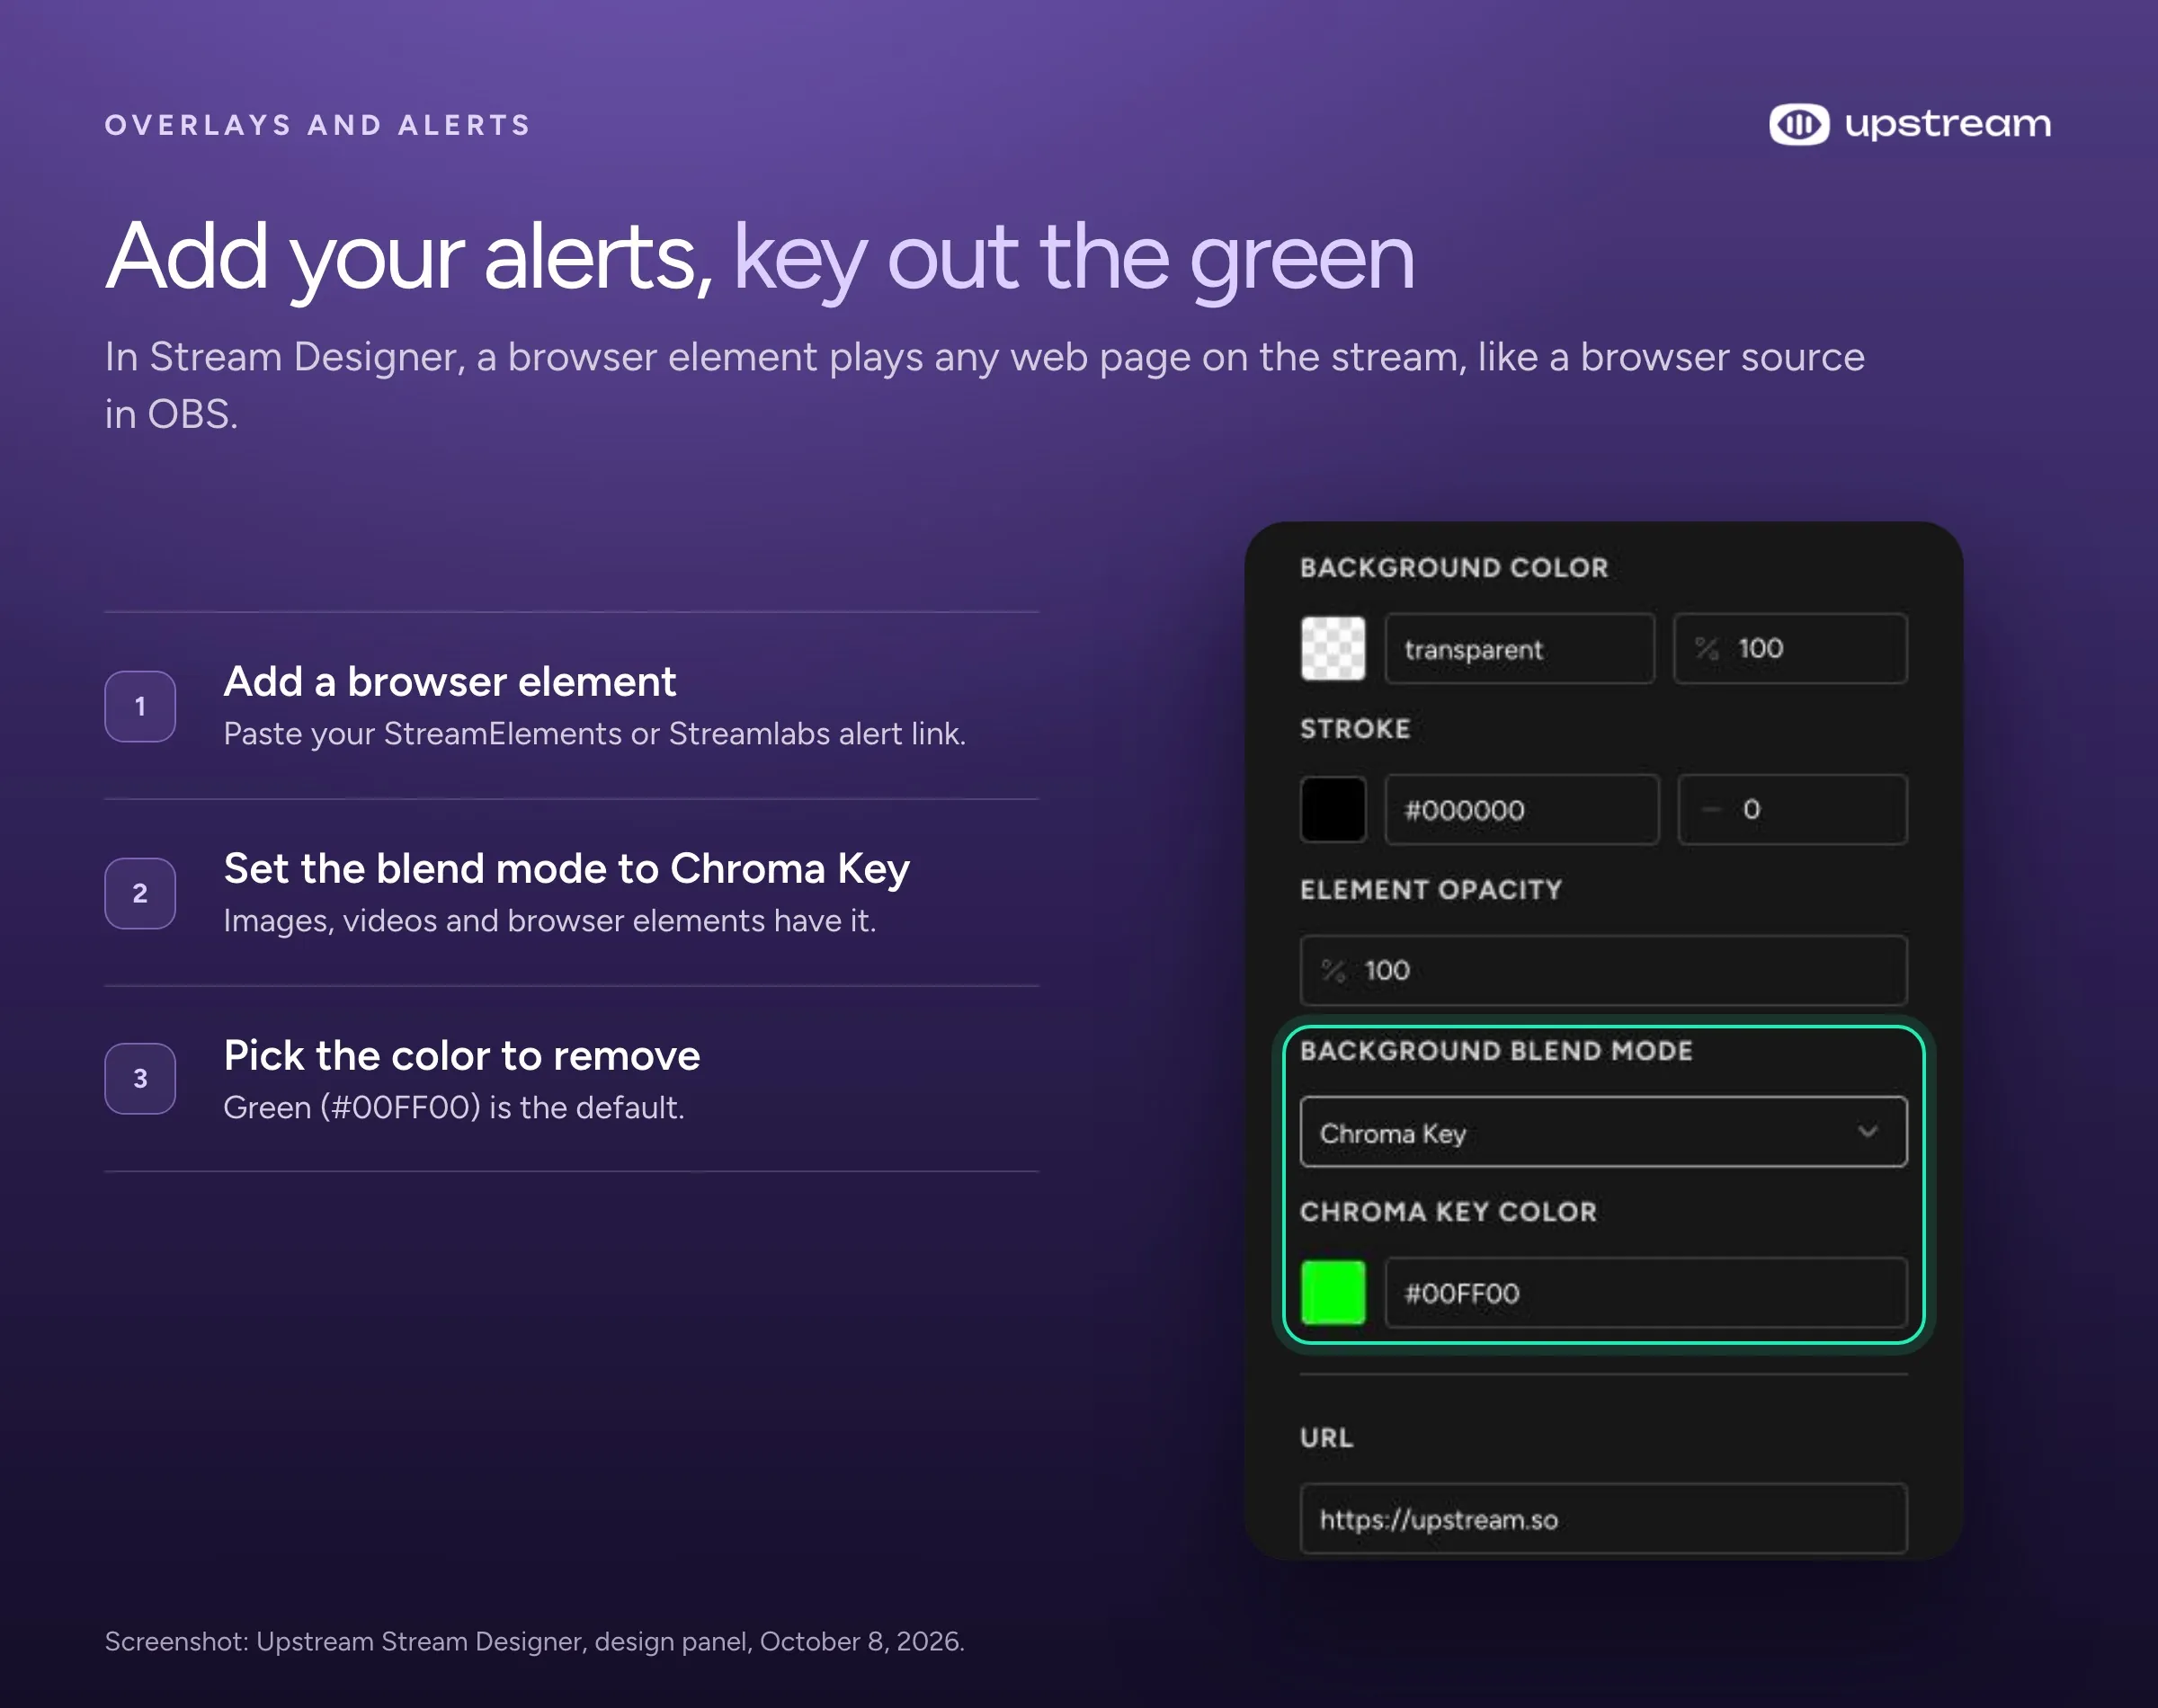This screenshot has width=2158, height=1708.
Task: Click the 'BACKGROUND COLOR' section label
Action: tap(1453, 567)
